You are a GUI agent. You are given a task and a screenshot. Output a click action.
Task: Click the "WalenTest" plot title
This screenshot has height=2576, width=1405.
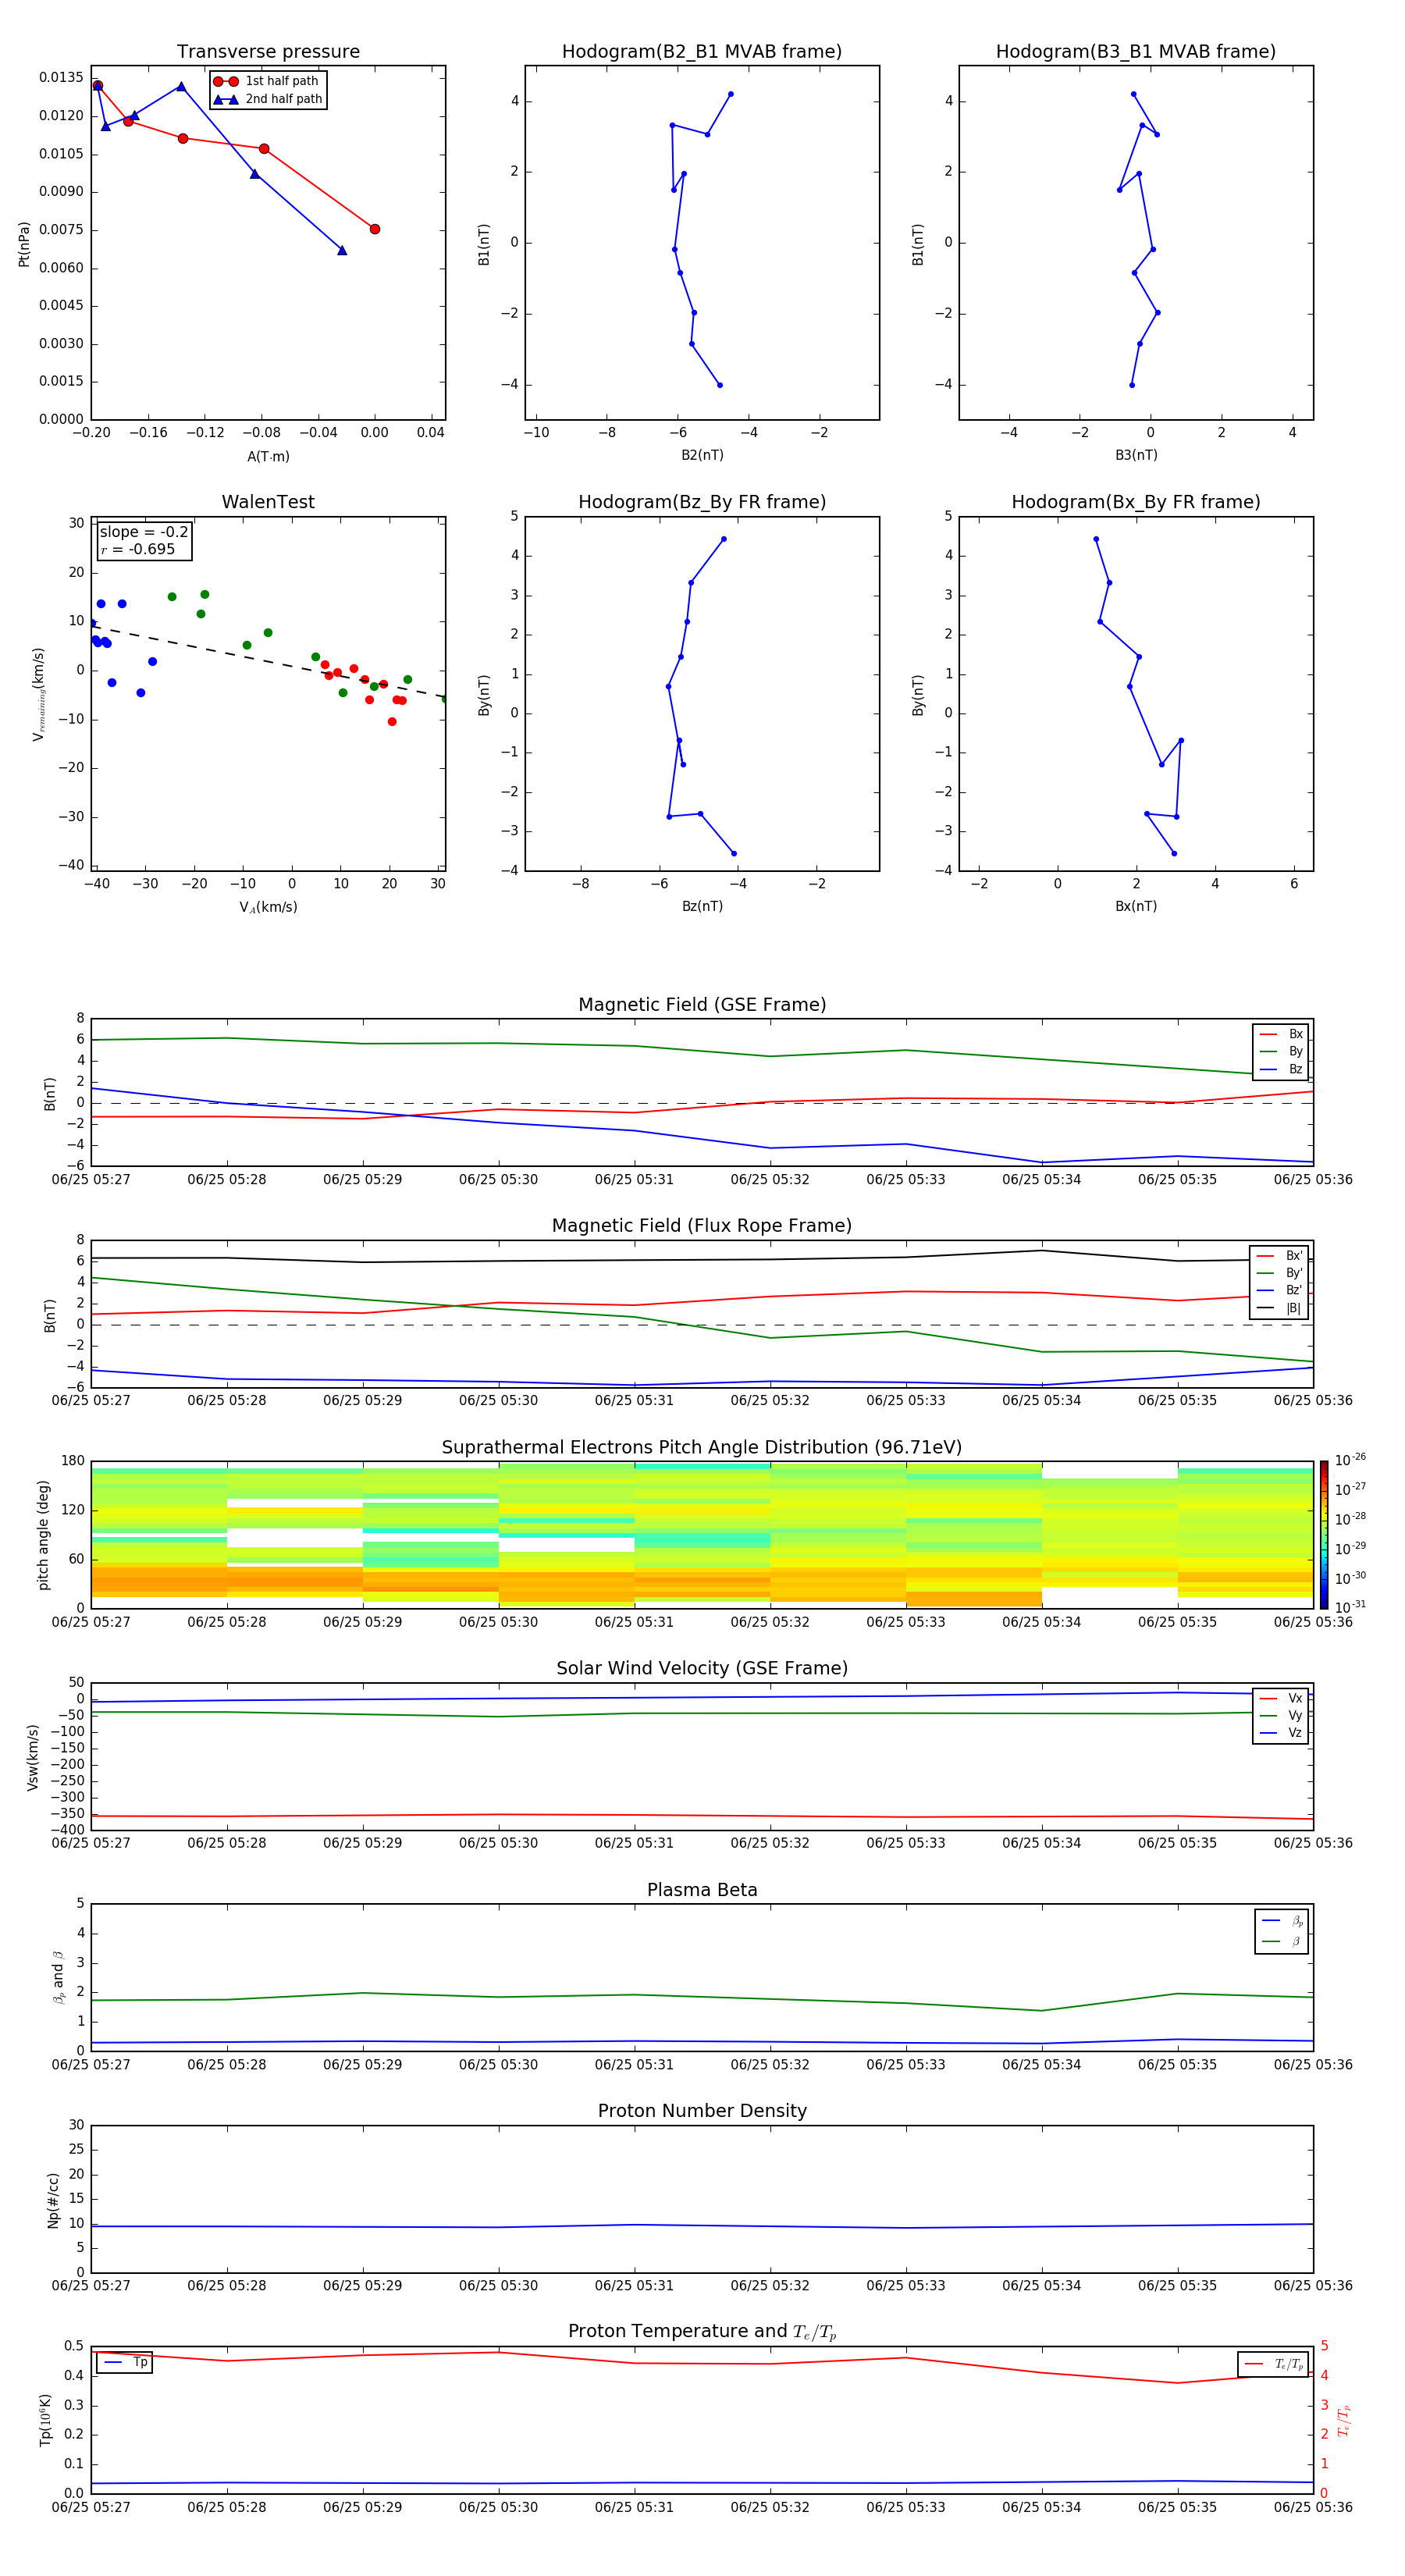[268, 502]
